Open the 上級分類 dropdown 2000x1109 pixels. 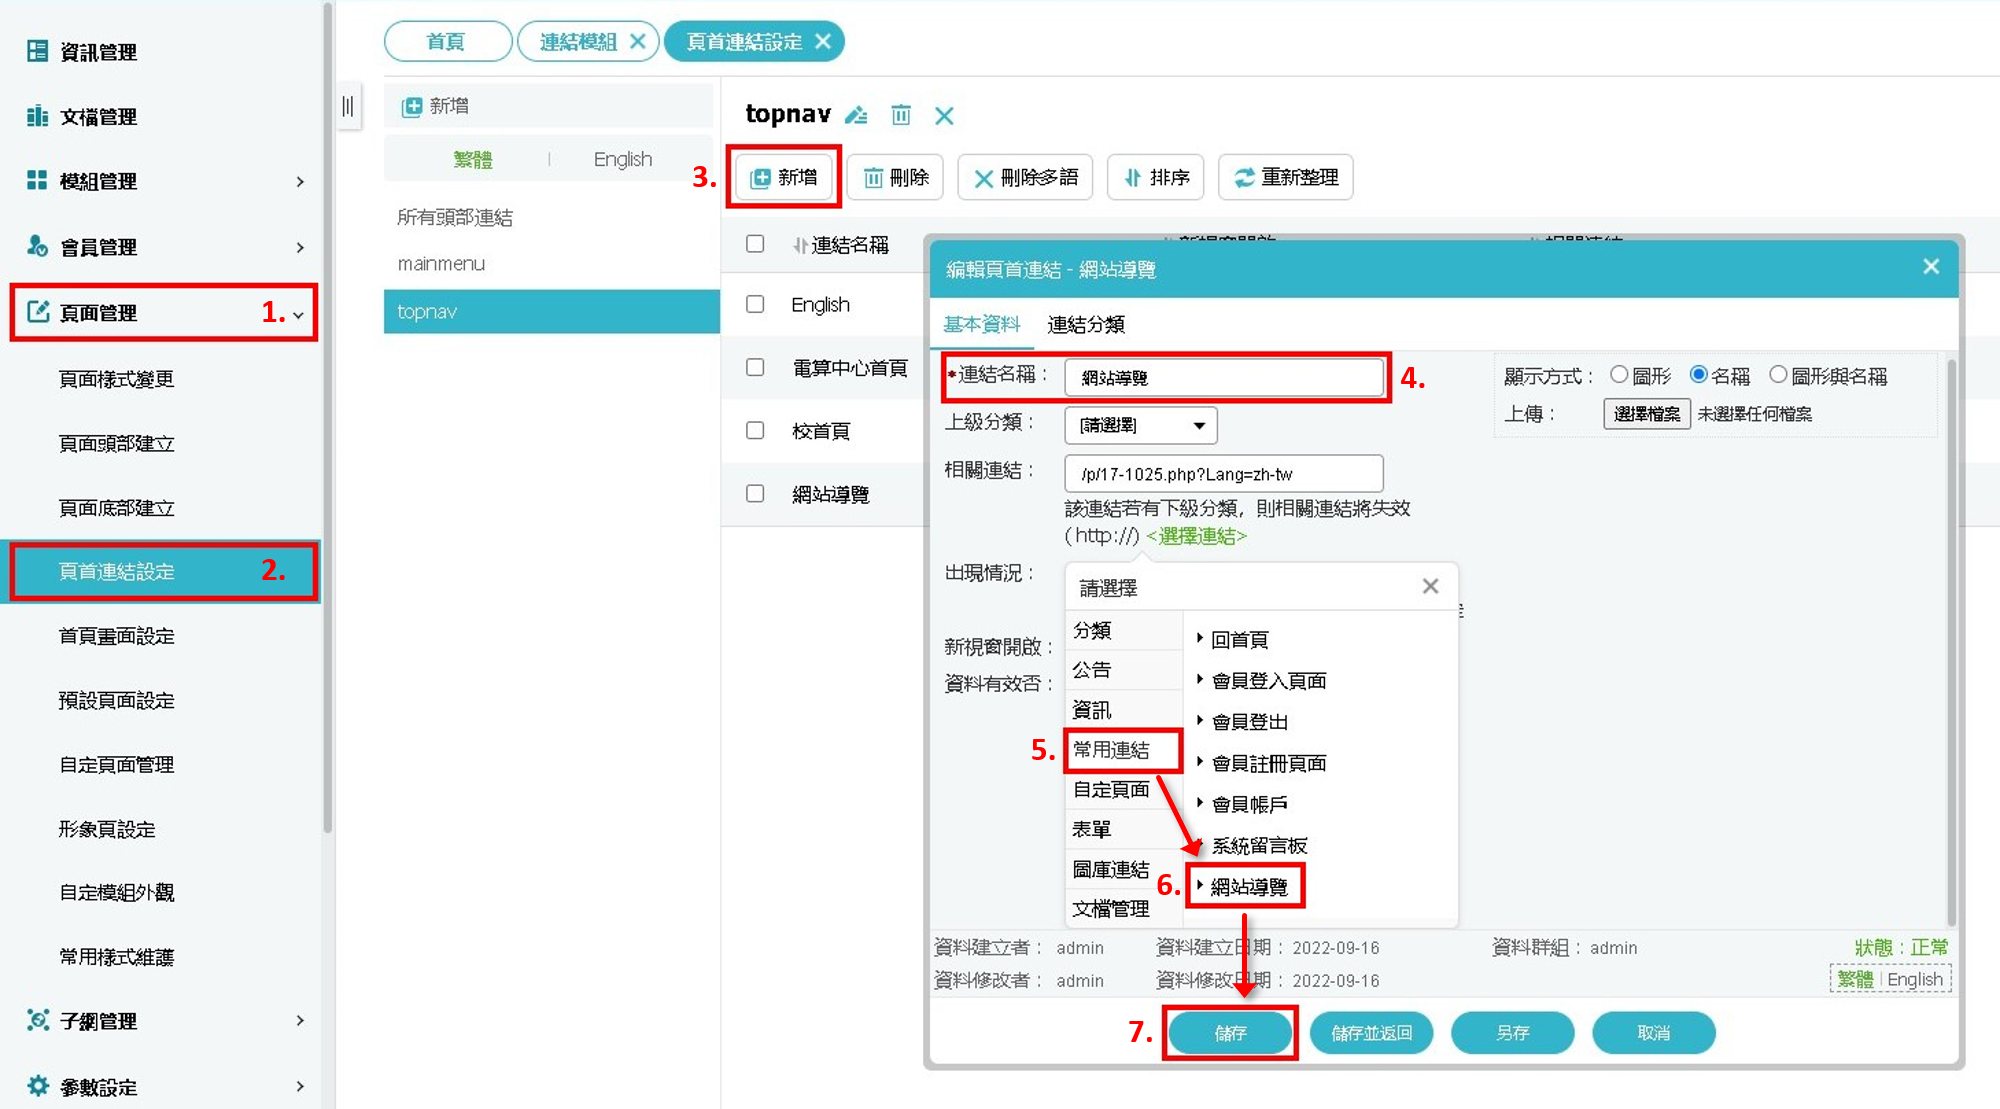[1141, 425]
